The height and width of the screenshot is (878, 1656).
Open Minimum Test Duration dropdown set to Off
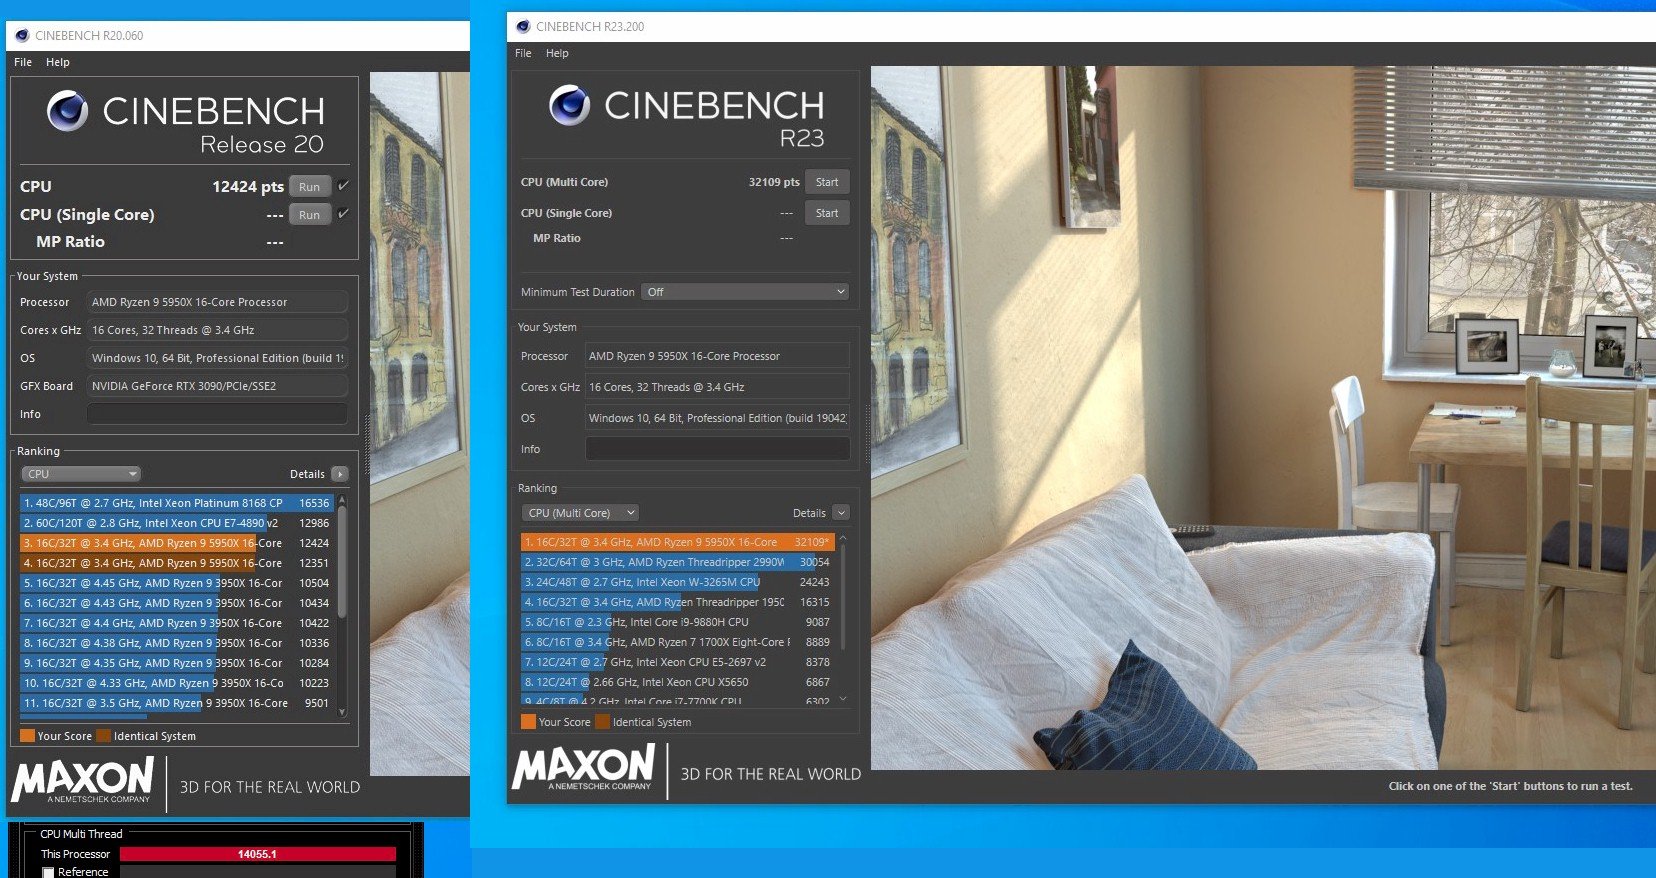click(745, 292)
